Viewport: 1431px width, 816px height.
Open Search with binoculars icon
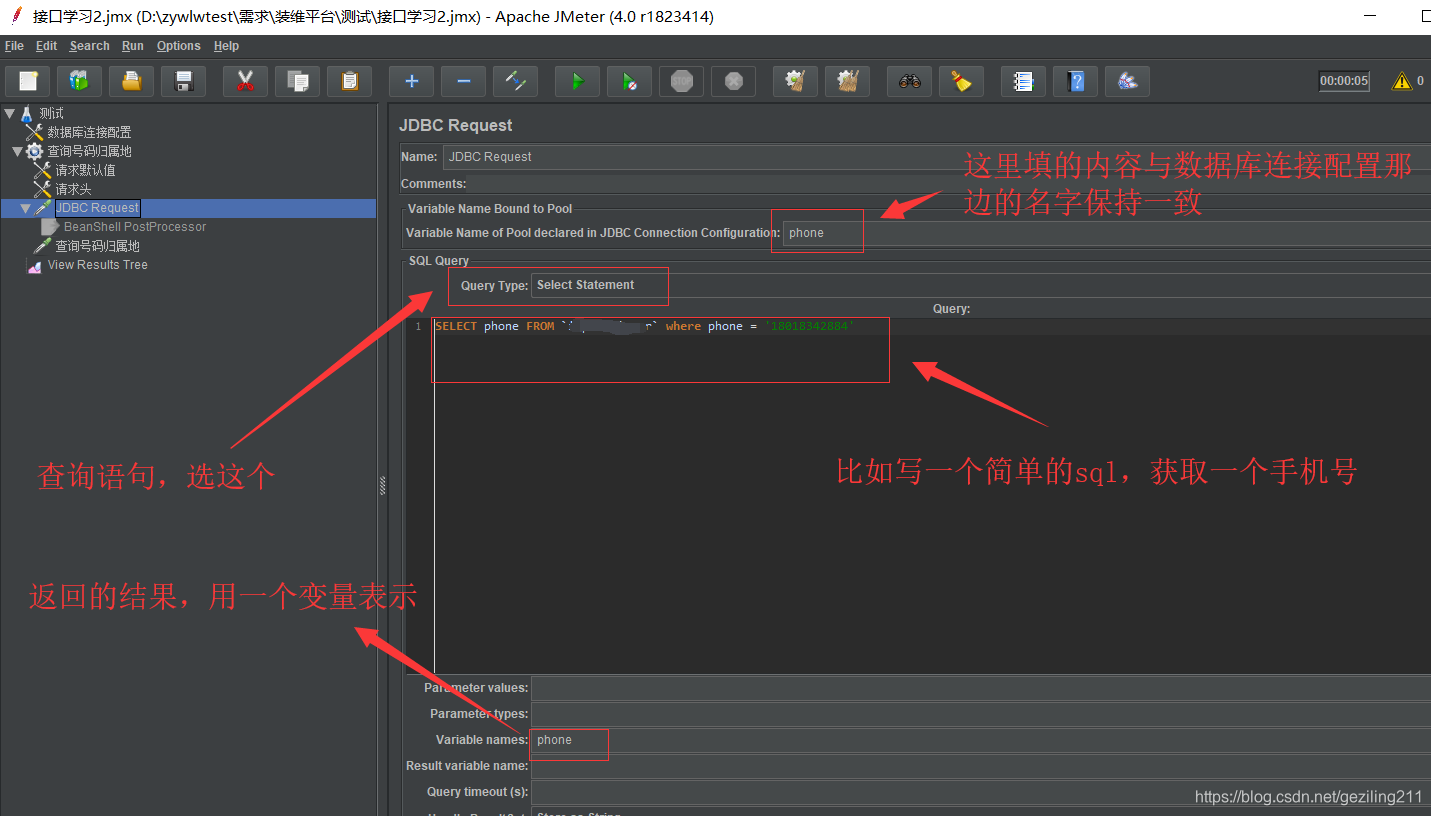tap(910, 81)
